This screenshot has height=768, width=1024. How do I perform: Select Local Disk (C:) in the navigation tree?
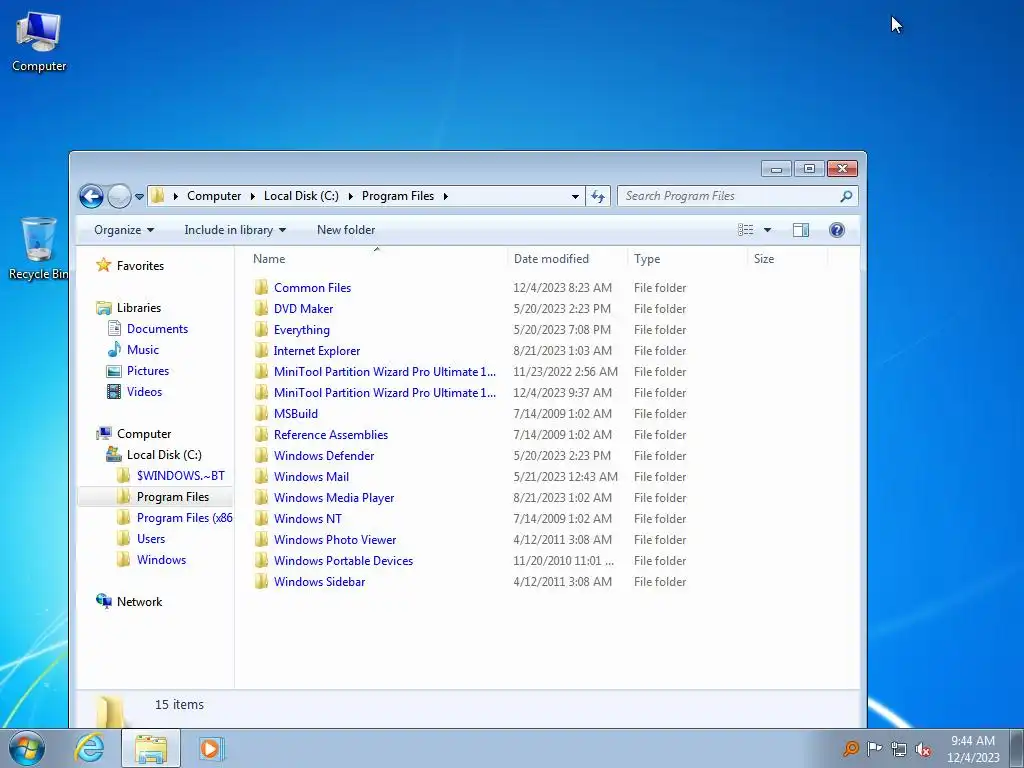tap(164, 455)
